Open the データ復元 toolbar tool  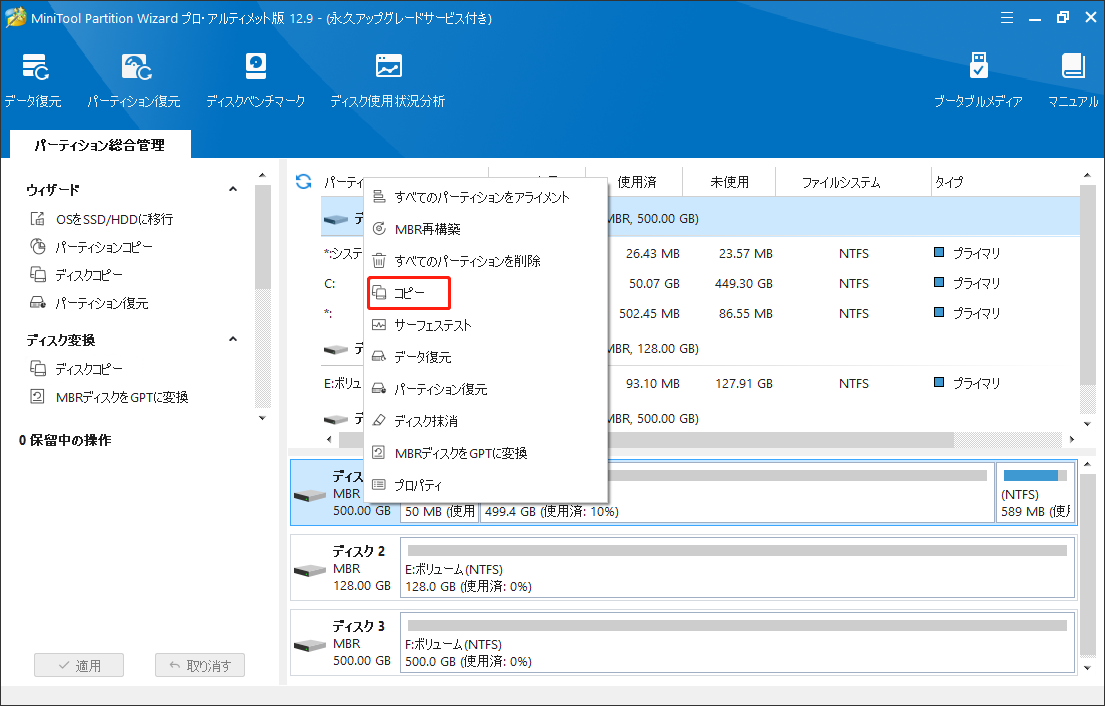[32, 80]
